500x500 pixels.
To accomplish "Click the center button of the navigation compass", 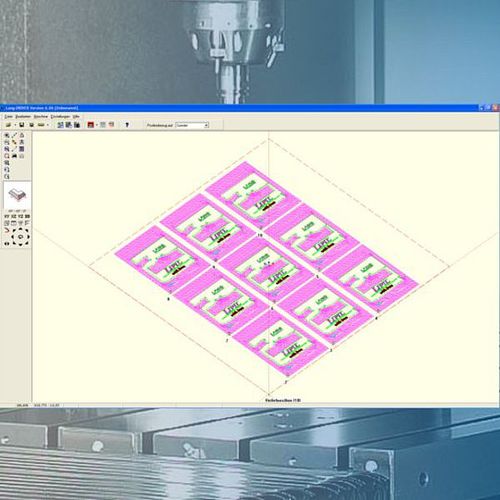I will coord(20,237).
